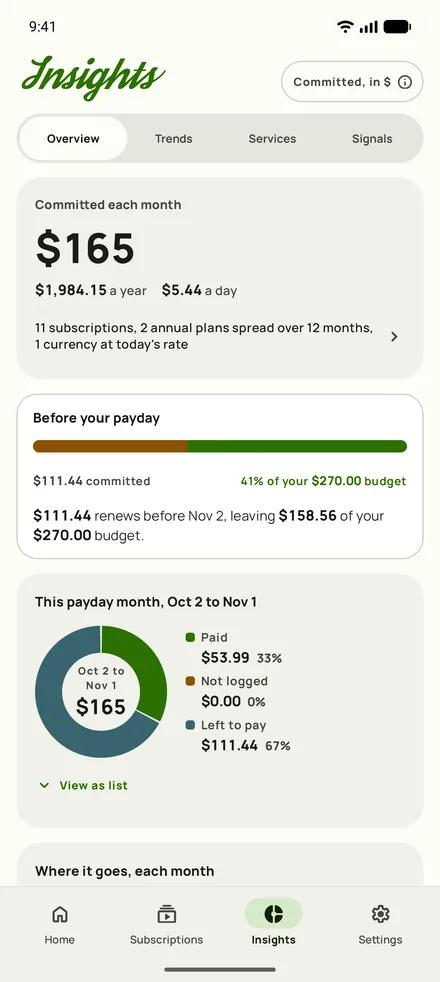
Task: Tap the battery icon in status bar
Action: point(397,26)
